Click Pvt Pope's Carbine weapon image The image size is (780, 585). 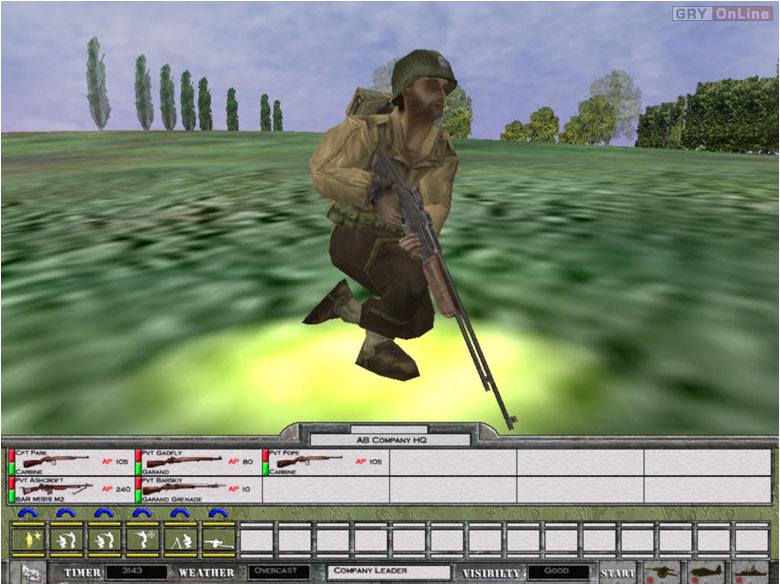309,461
